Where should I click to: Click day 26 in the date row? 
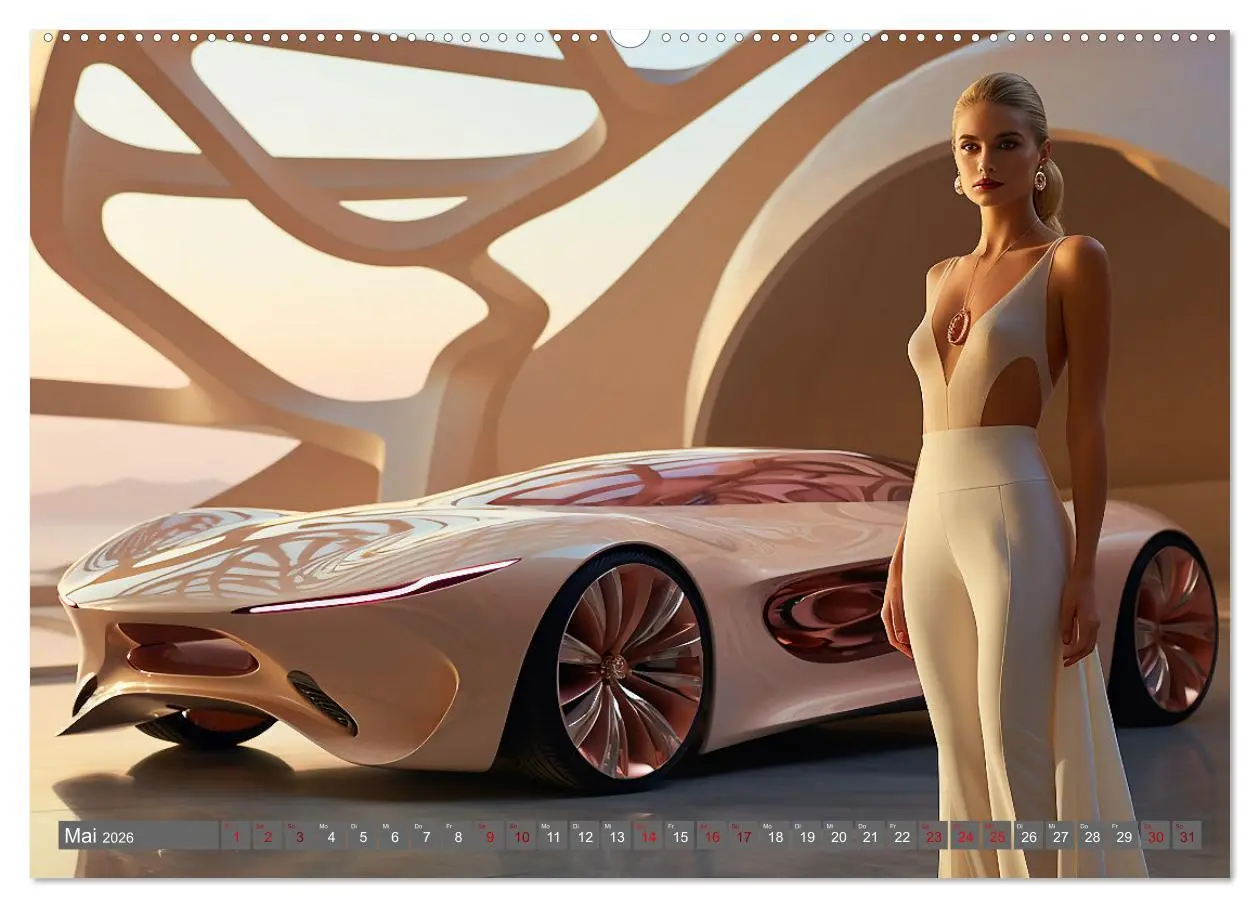(1029, 836)
